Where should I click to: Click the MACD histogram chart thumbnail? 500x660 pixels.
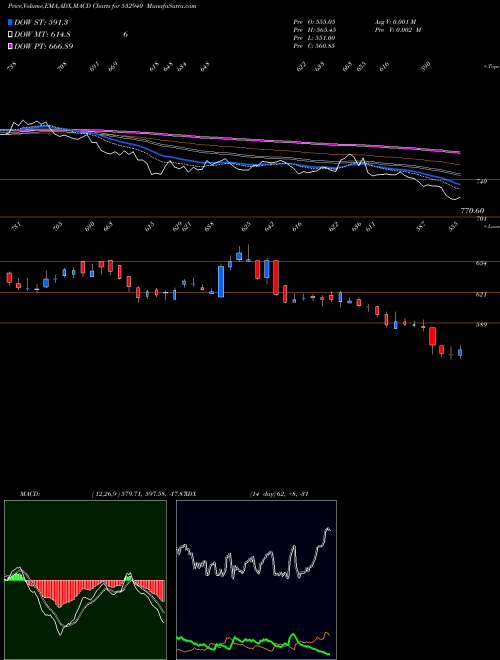coord(85,580)
